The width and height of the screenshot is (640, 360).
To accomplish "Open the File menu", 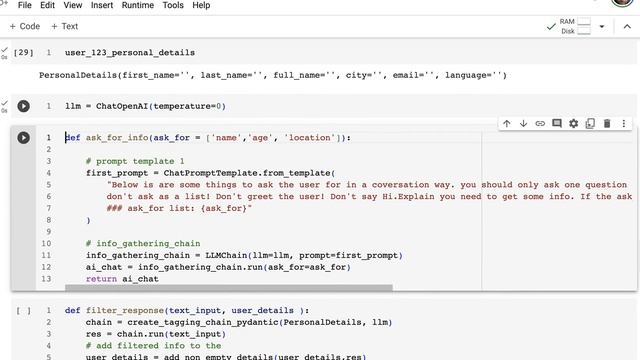I will pyautogui.click(x=24, y=5).
